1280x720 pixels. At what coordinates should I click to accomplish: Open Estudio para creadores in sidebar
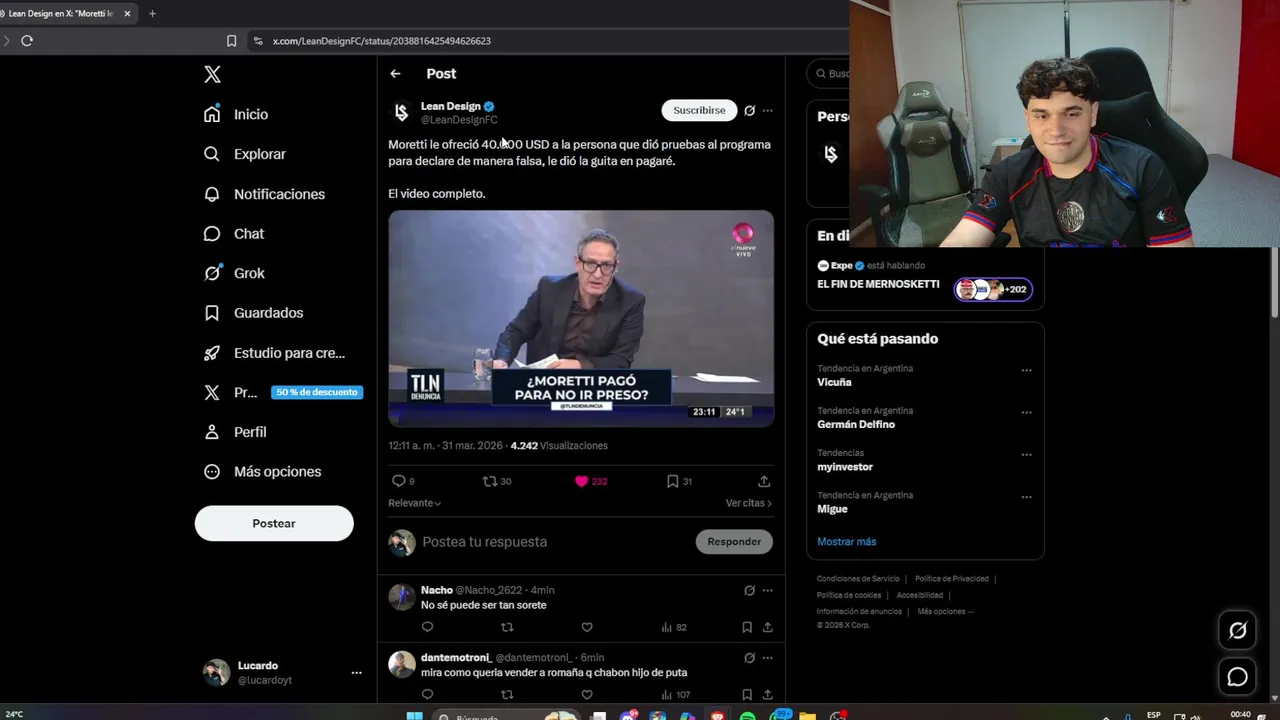coord(274,353)
